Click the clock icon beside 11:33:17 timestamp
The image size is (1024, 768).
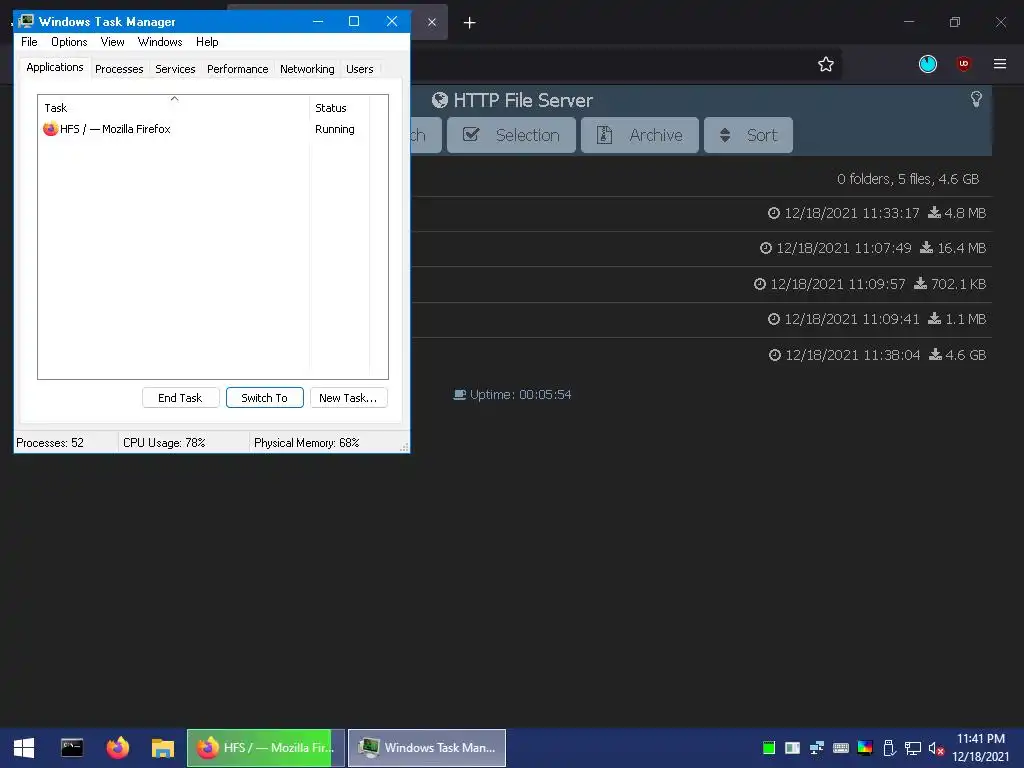774,213
